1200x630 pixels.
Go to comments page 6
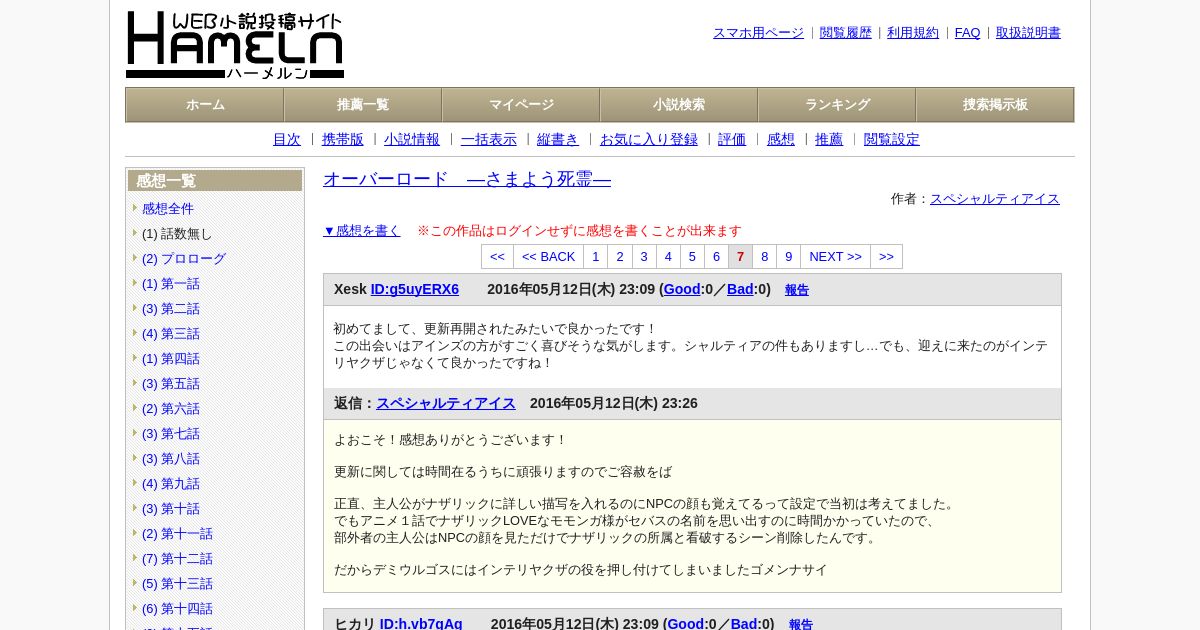[x=716, y=257]
